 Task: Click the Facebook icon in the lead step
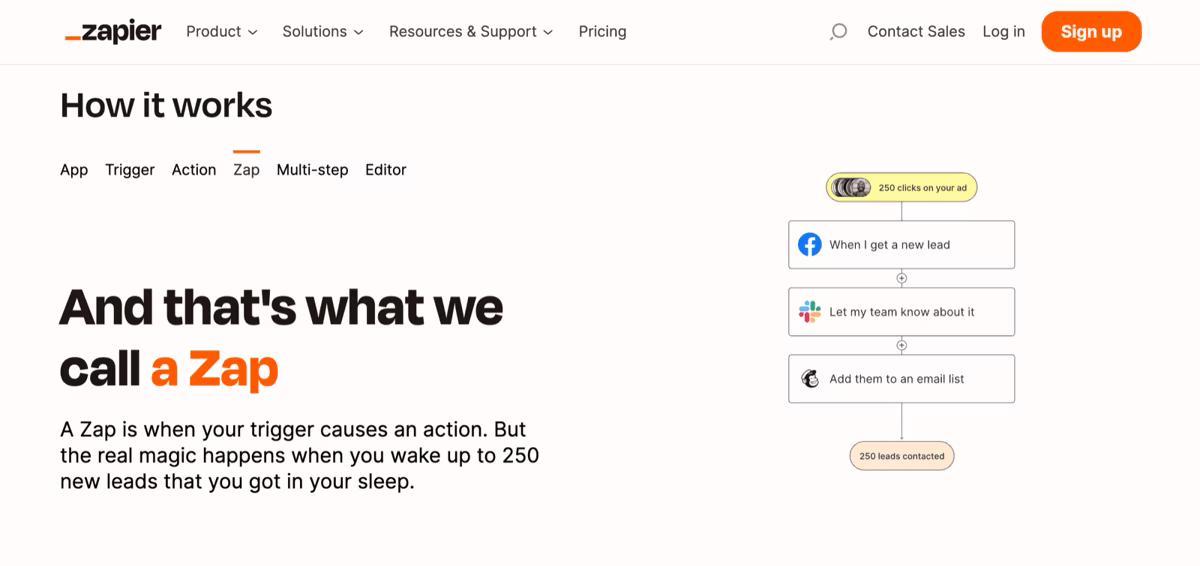[810, 245]
